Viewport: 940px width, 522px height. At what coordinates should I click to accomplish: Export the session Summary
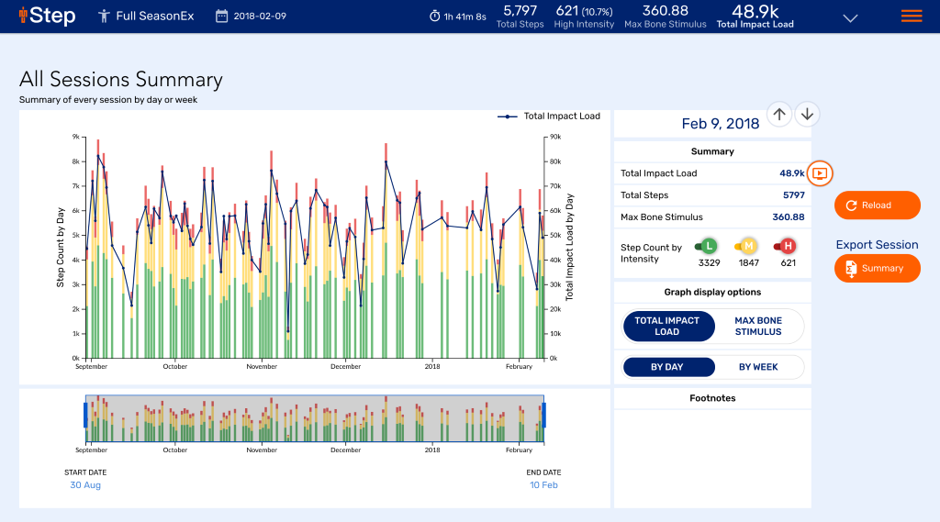[877, 268]
